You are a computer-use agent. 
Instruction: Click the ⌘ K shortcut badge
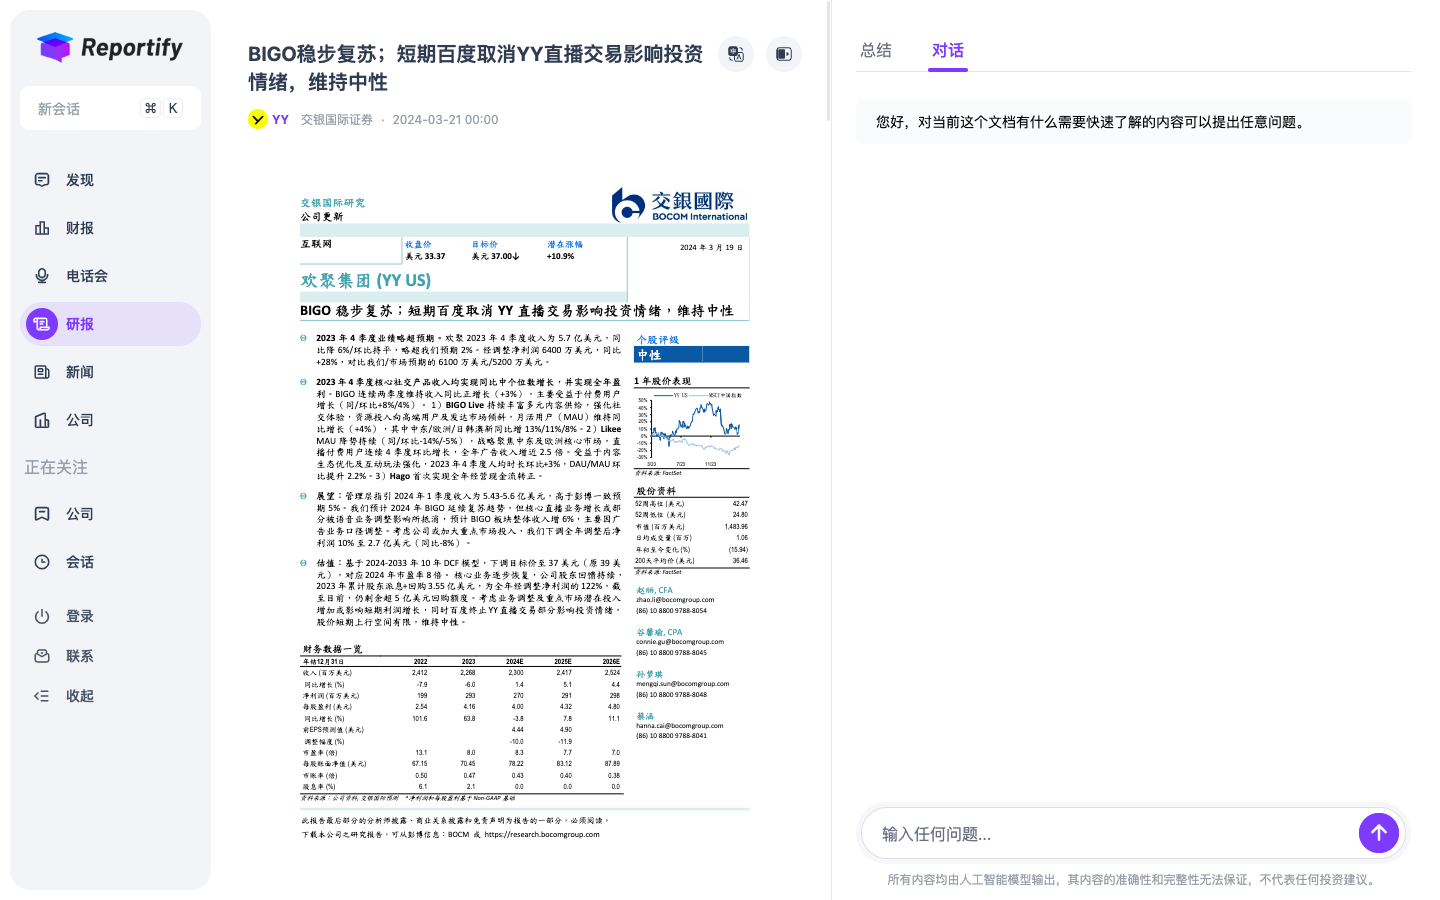pos(162,108)
